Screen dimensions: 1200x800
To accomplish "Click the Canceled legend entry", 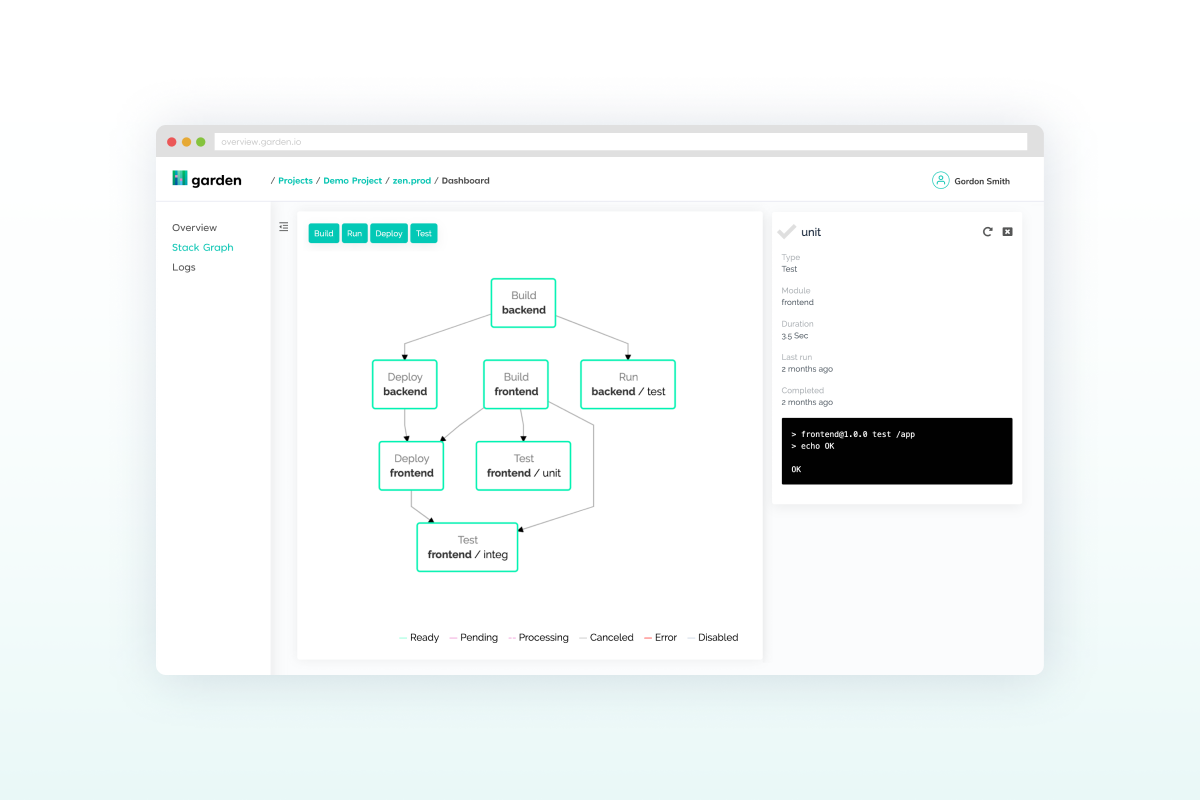I will pyautogui.click(x=606, y=637).
